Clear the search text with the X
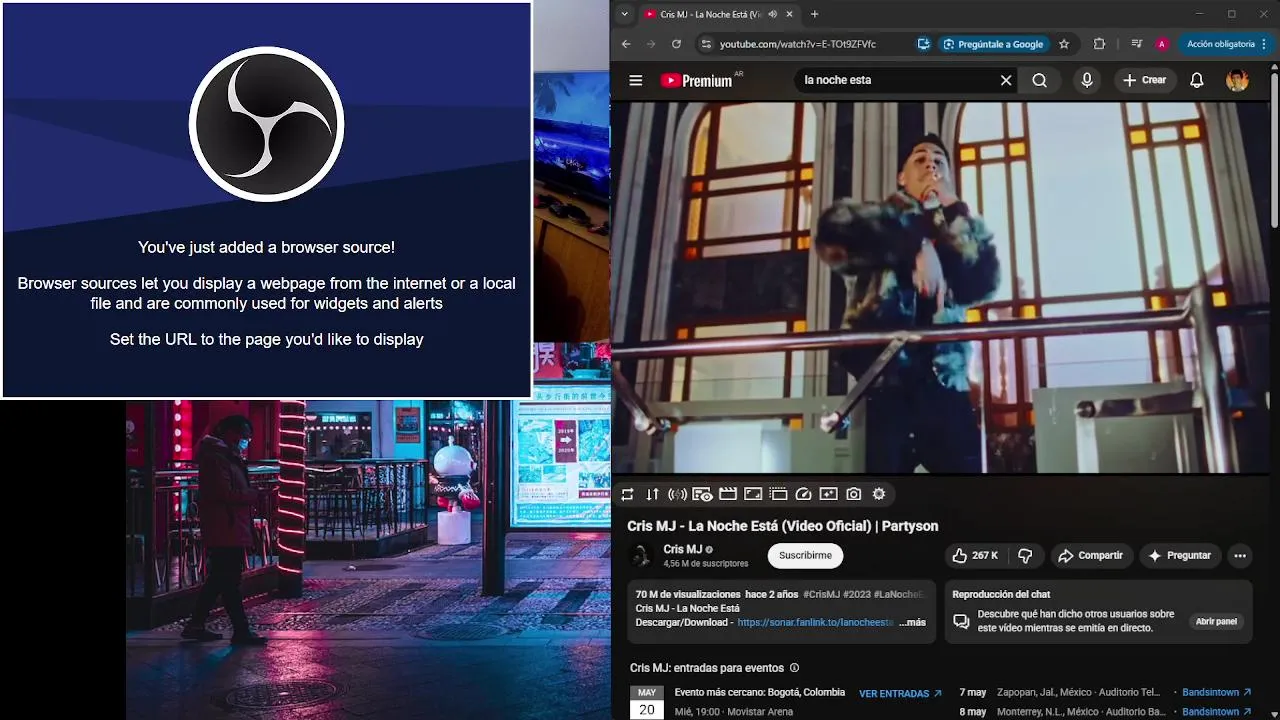Screen dimensions: 1280x720 click(x=1006, y=80)
